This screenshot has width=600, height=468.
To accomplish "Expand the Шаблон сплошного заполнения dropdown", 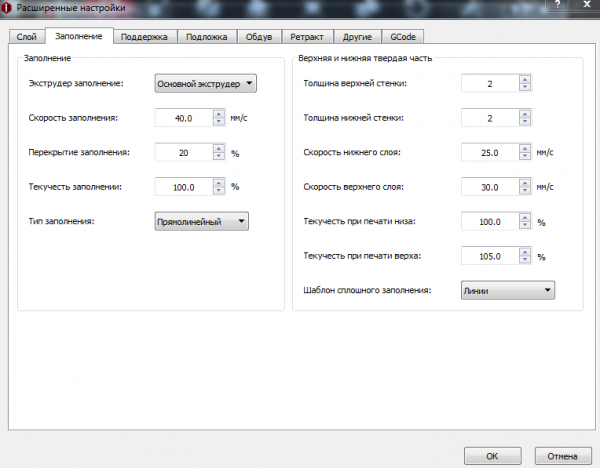I will 508,290.
